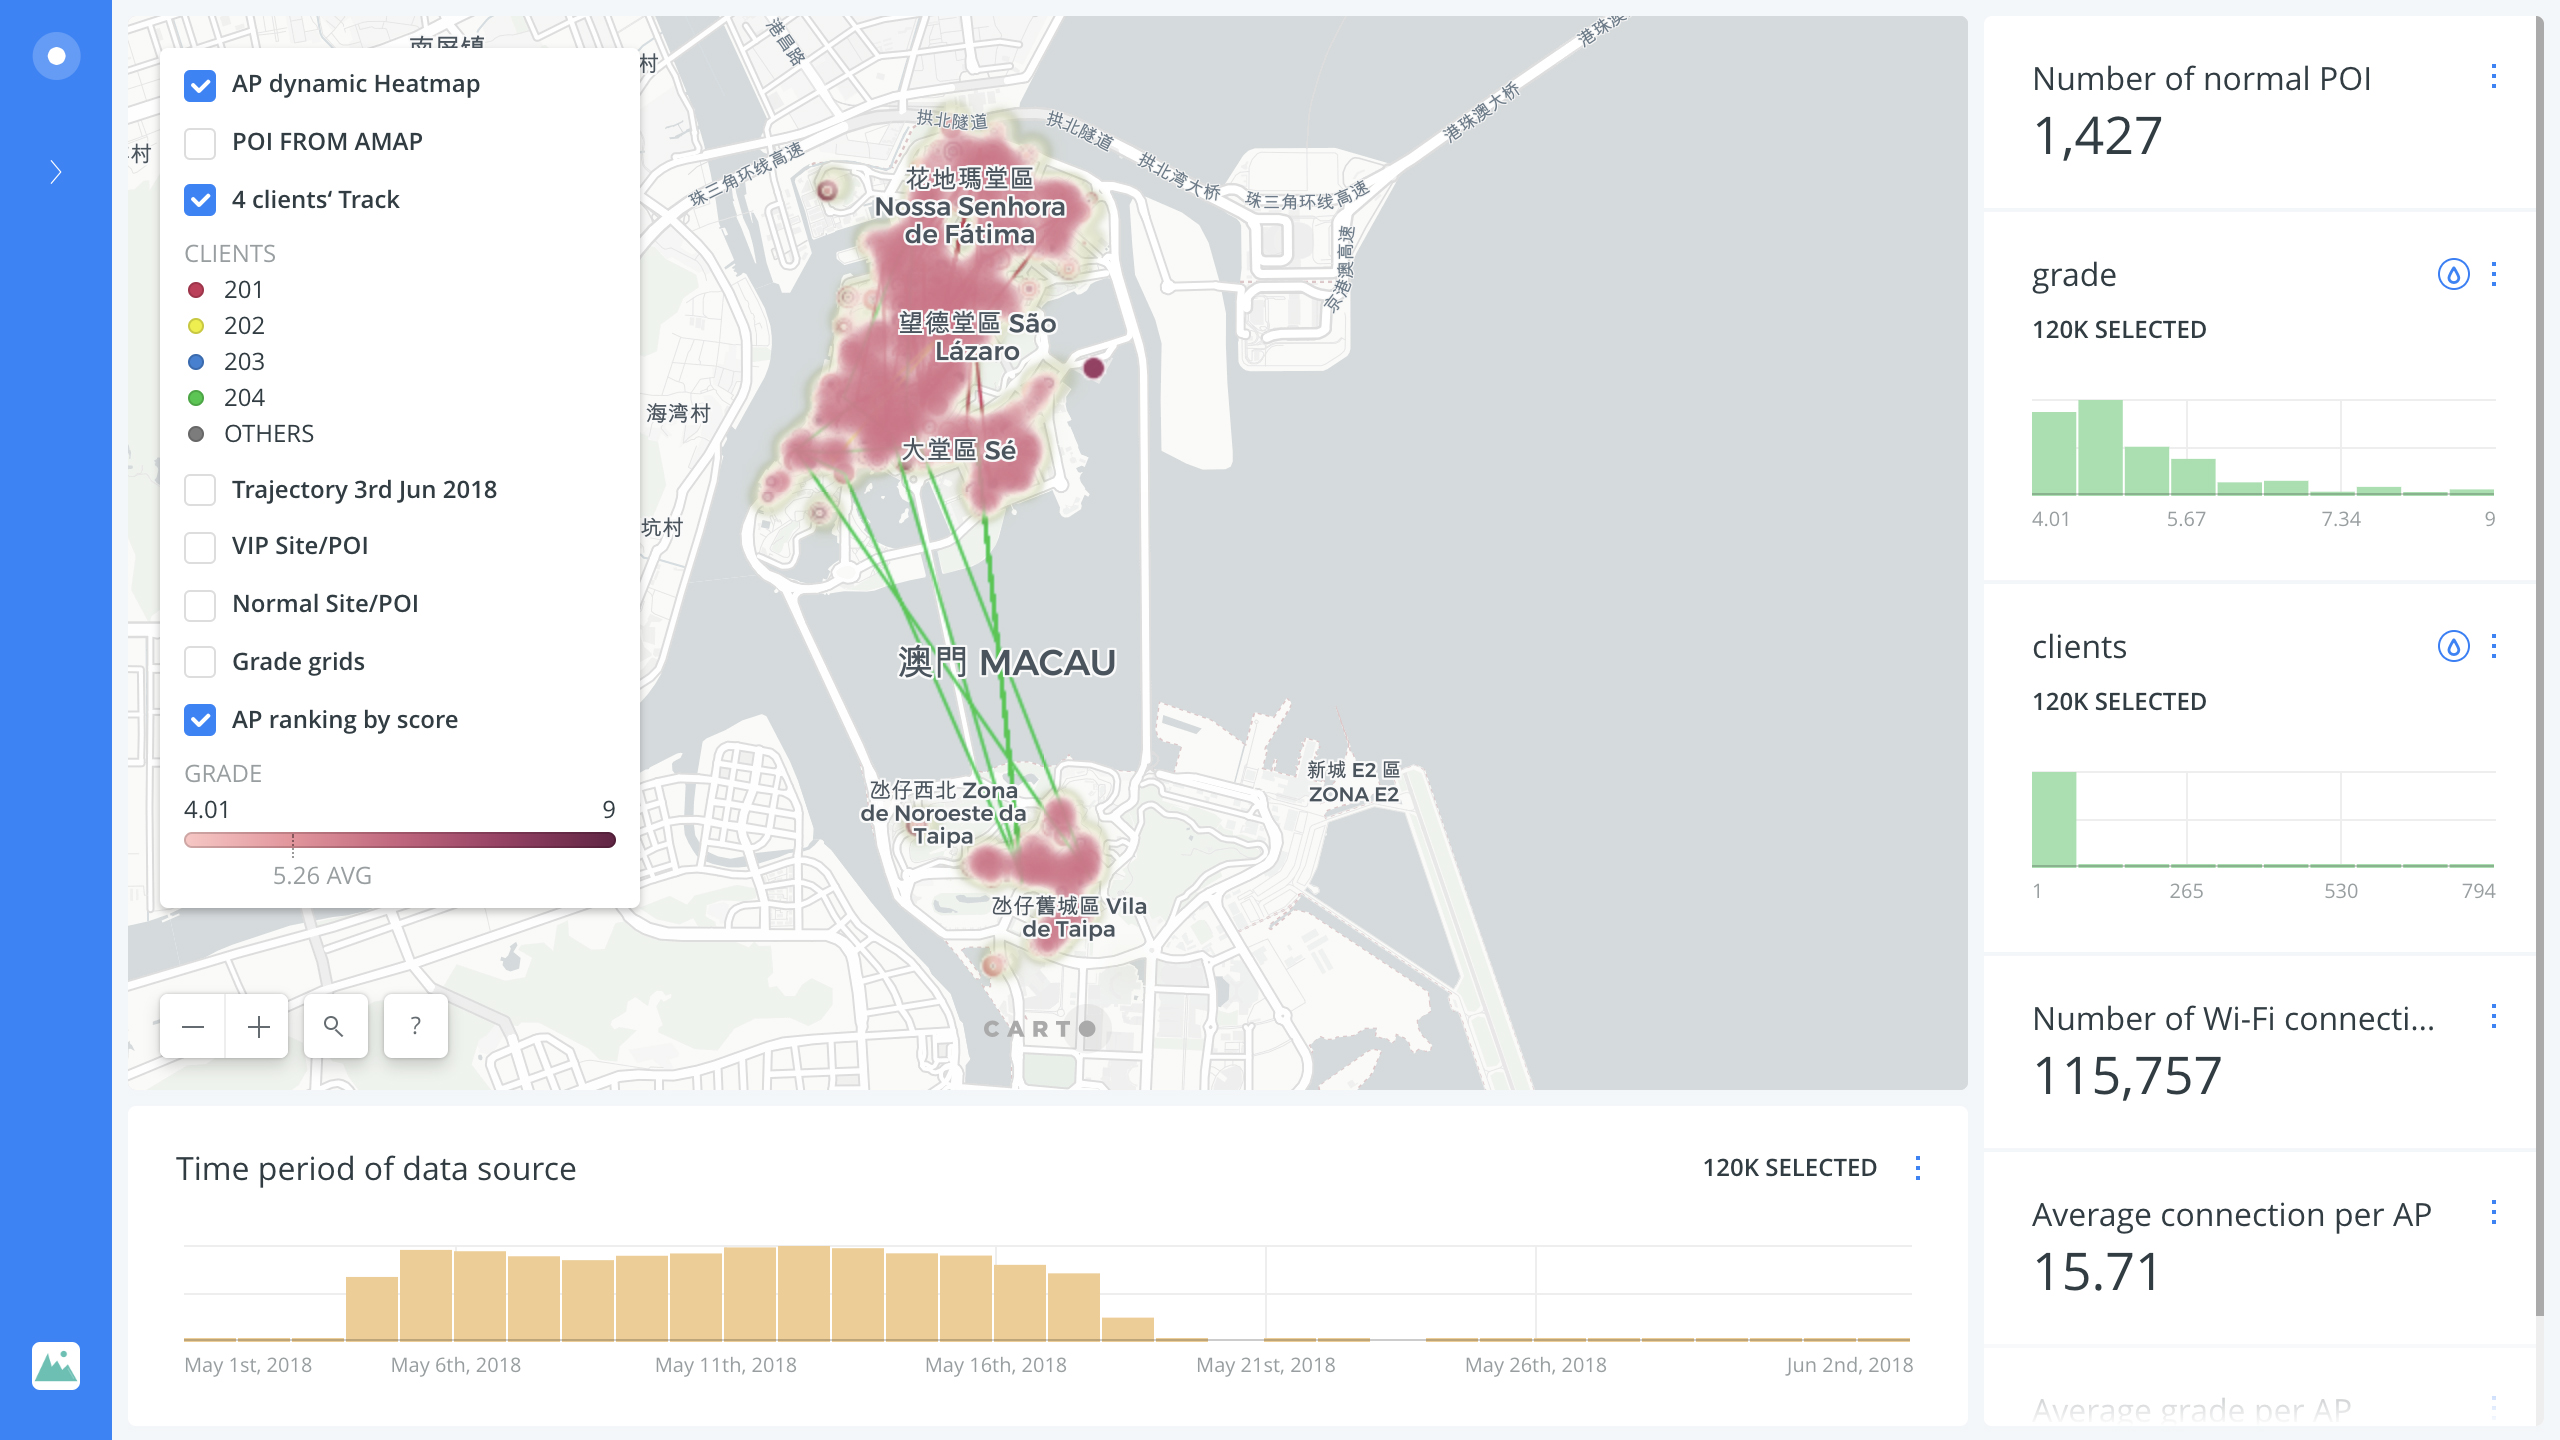Viewport: 2560px width, 1440px height.
Task: Open options menu for Time period widget
Action: (x=1917, y=1168)
